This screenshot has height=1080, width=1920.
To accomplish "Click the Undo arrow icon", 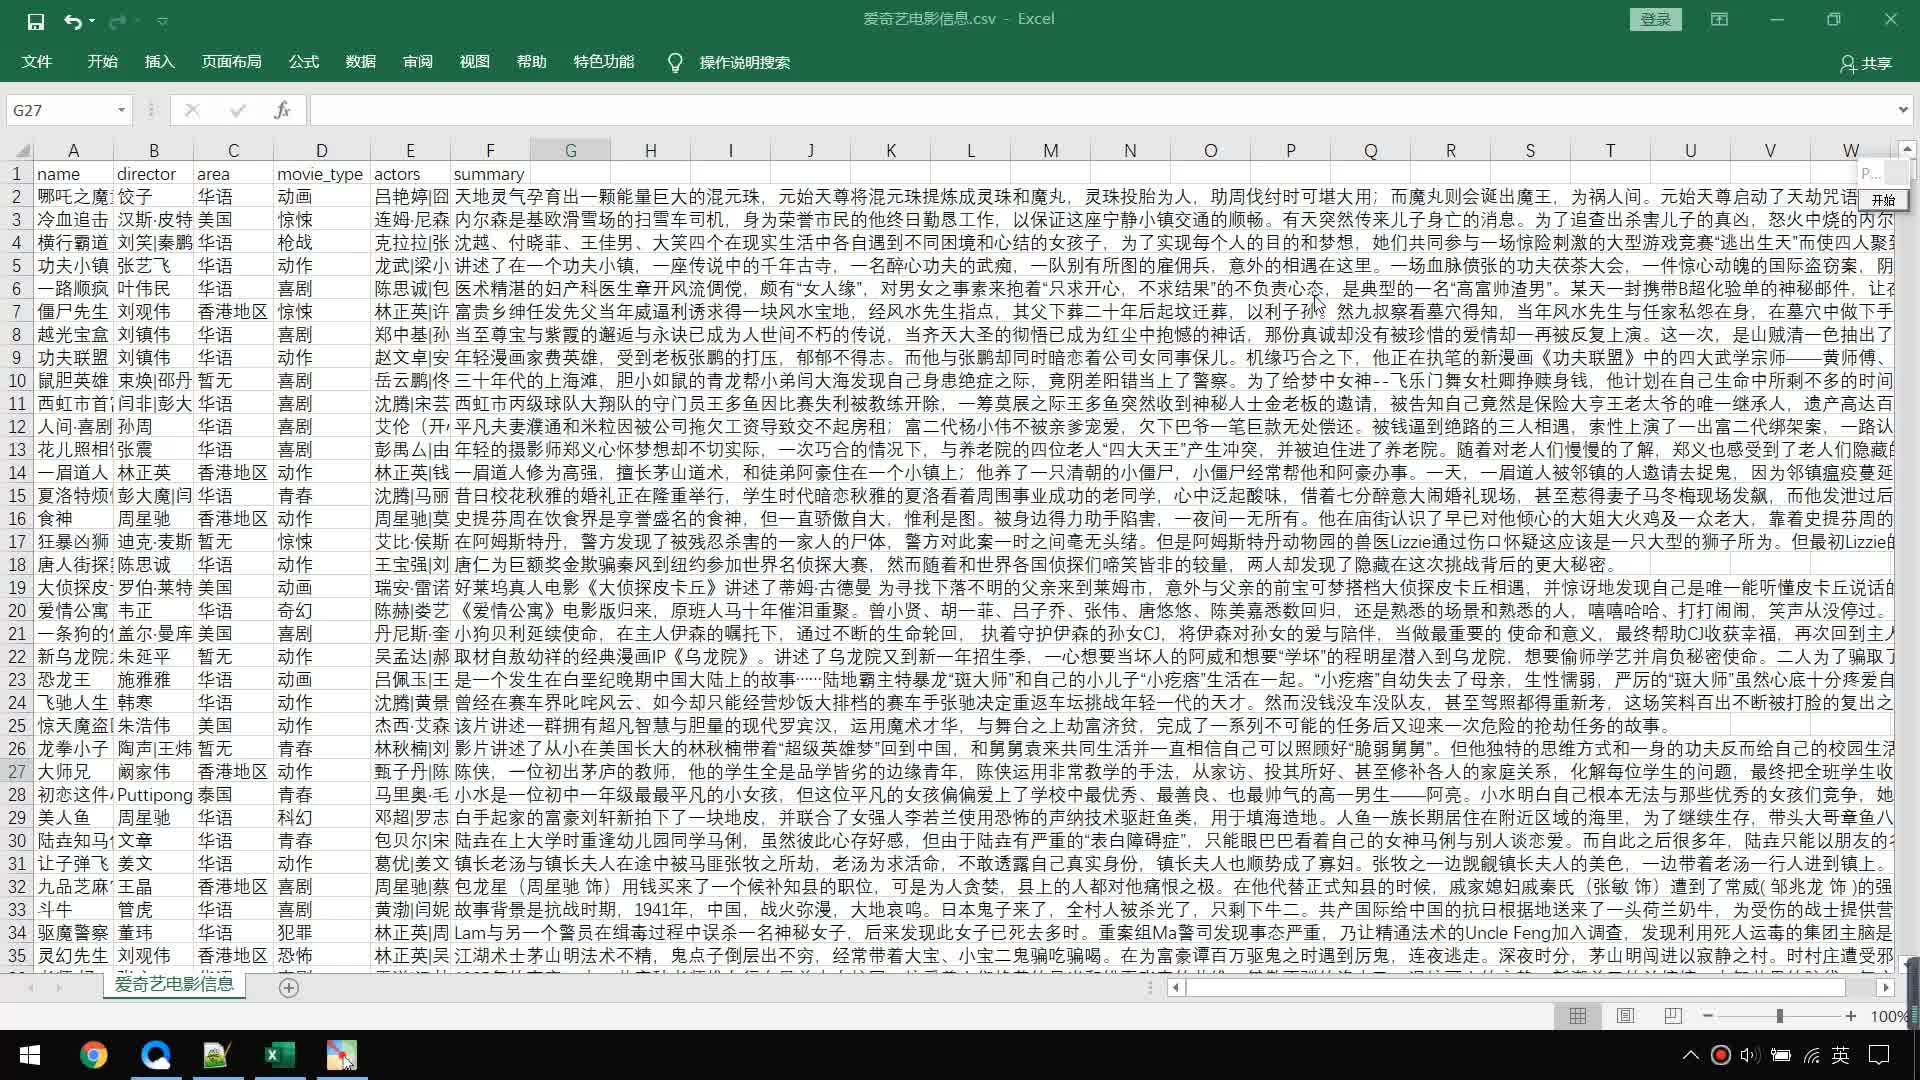I will pos(72,20).
